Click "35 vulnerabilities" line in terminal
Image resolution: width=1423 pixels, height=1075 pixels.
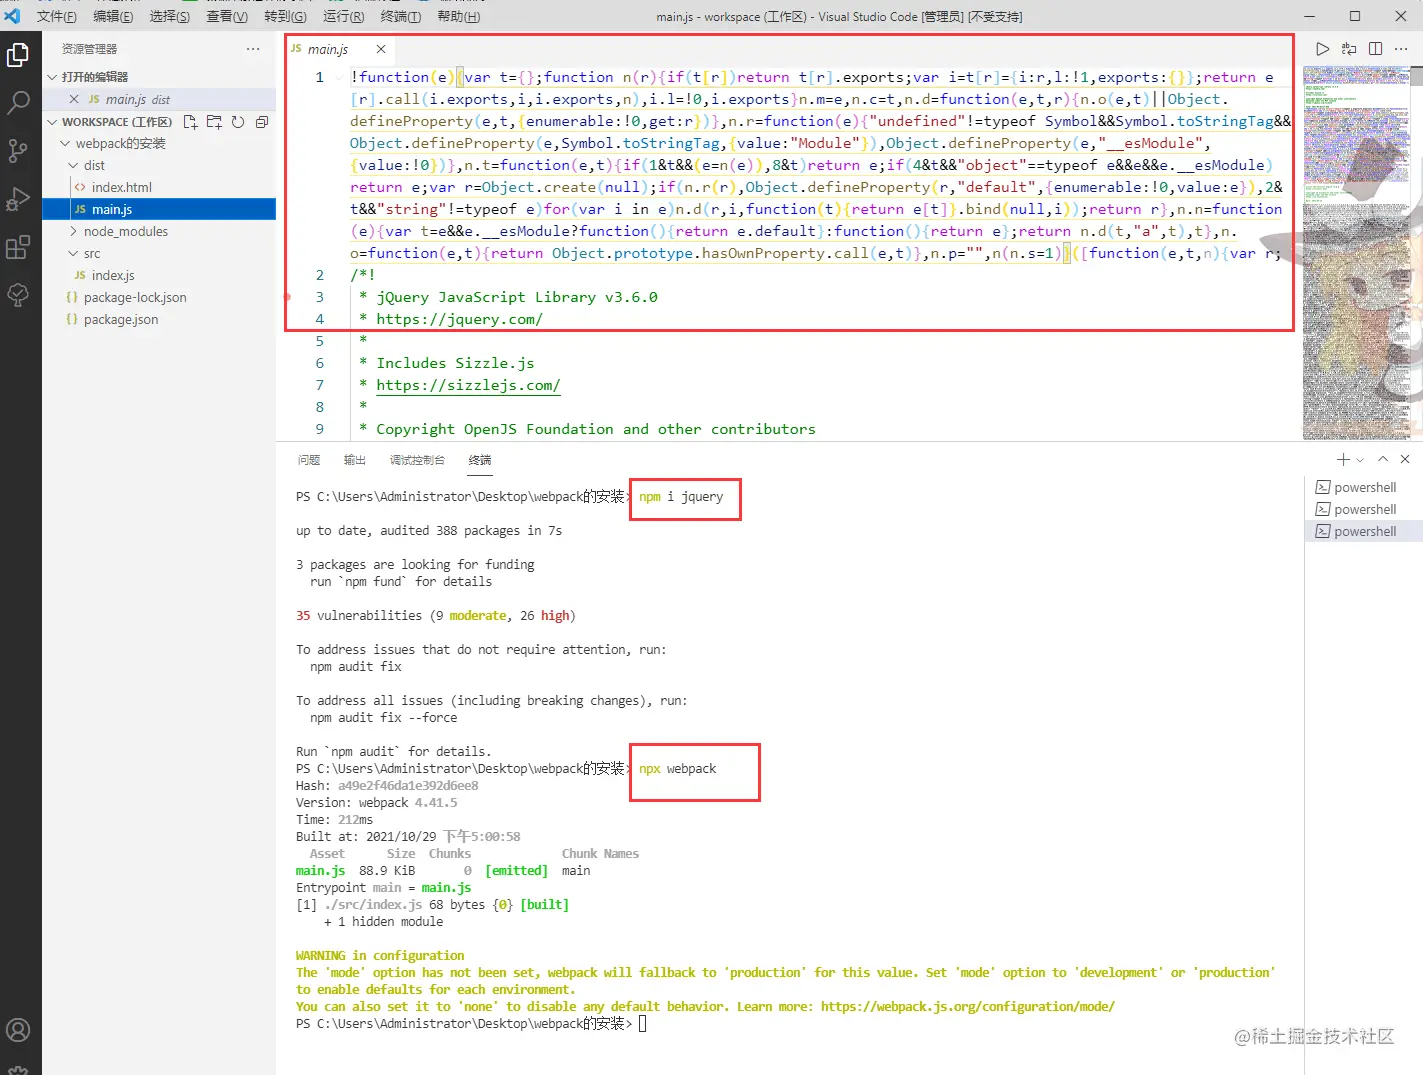pyautogui.click(x=436, y=616)
